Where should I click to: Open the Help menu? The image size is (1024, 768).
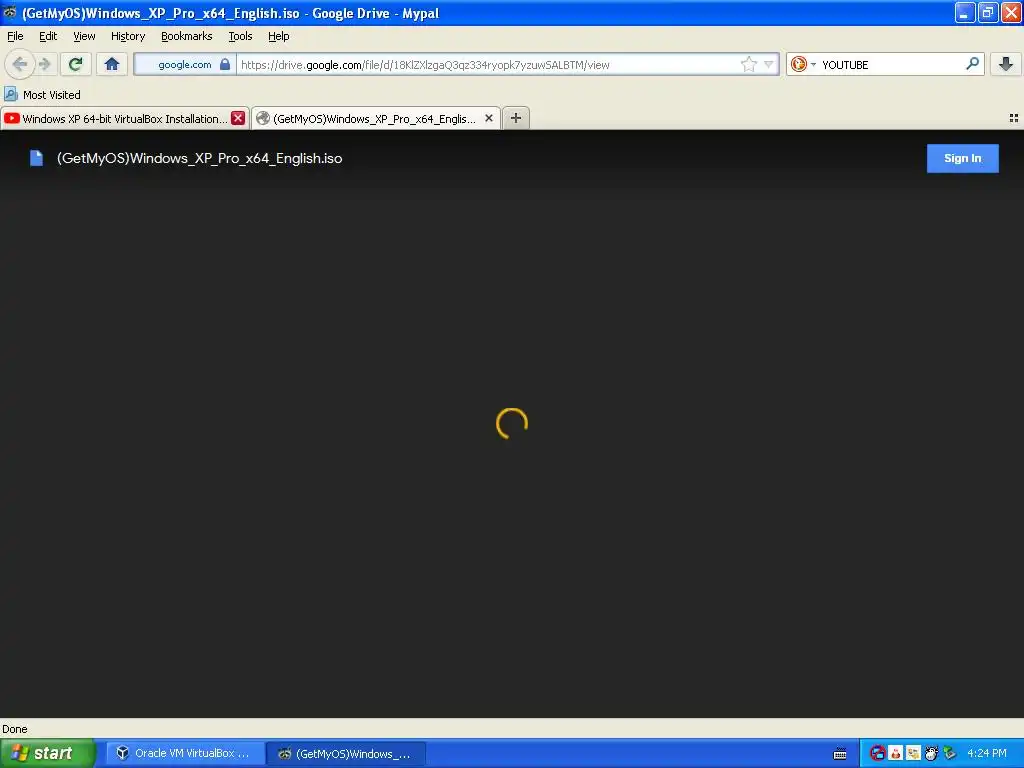(278, 36)
